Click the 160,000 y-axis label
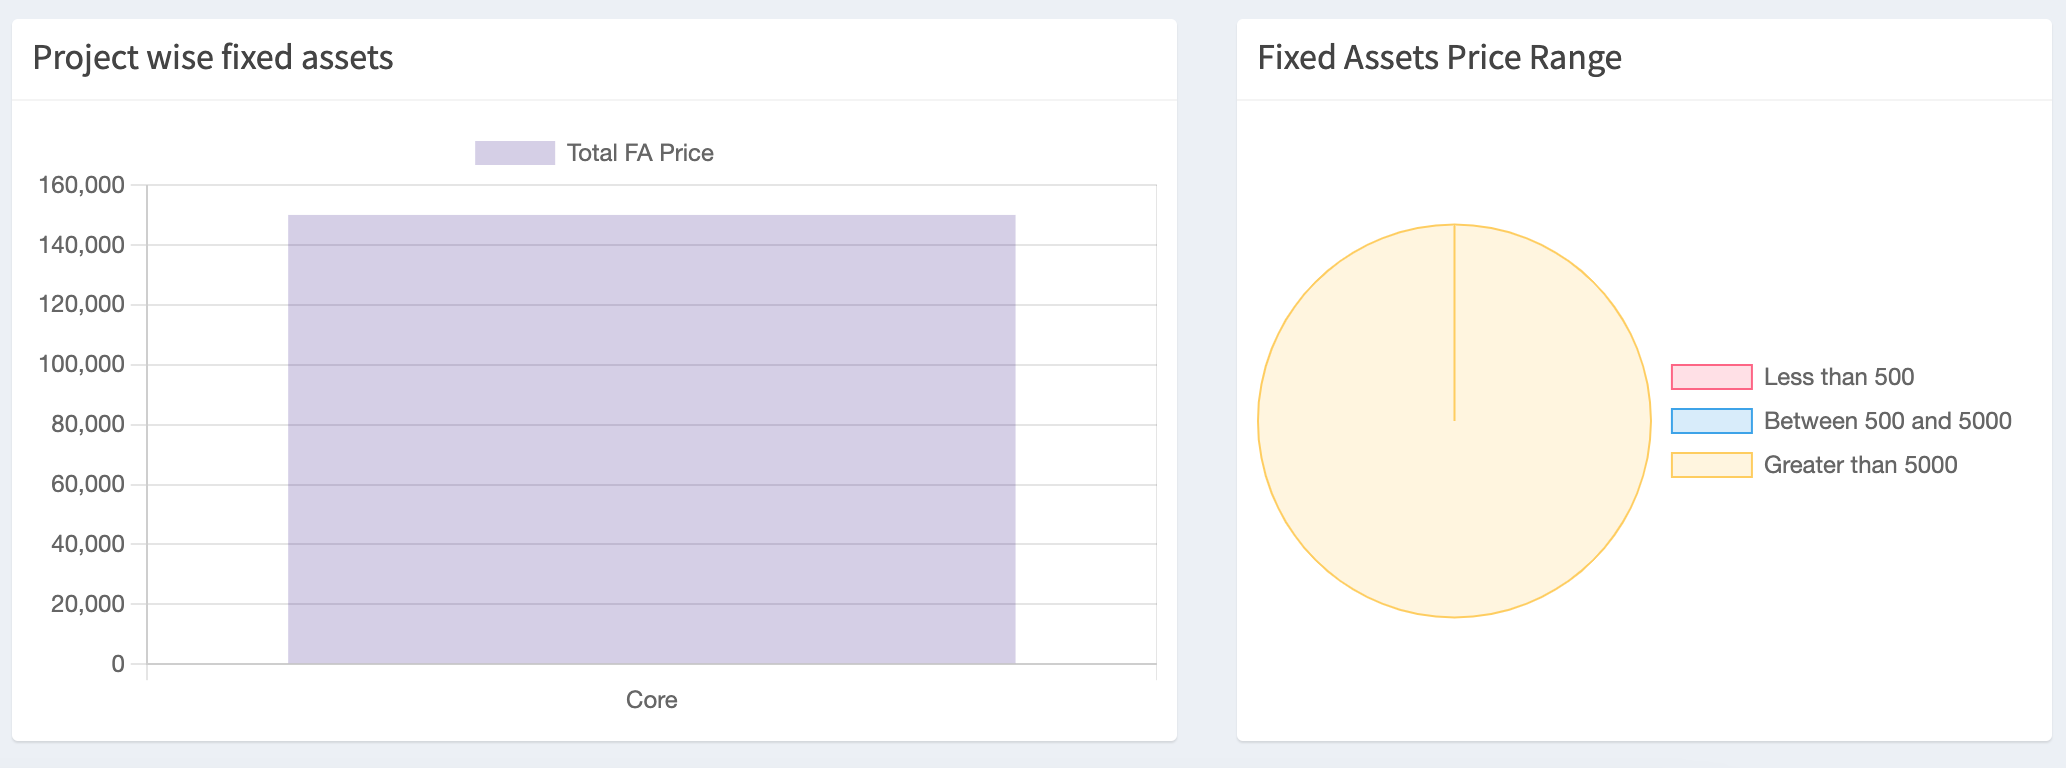Image resolution: width=2066 pixels, height=768 pixels. [x=82, y=185]
